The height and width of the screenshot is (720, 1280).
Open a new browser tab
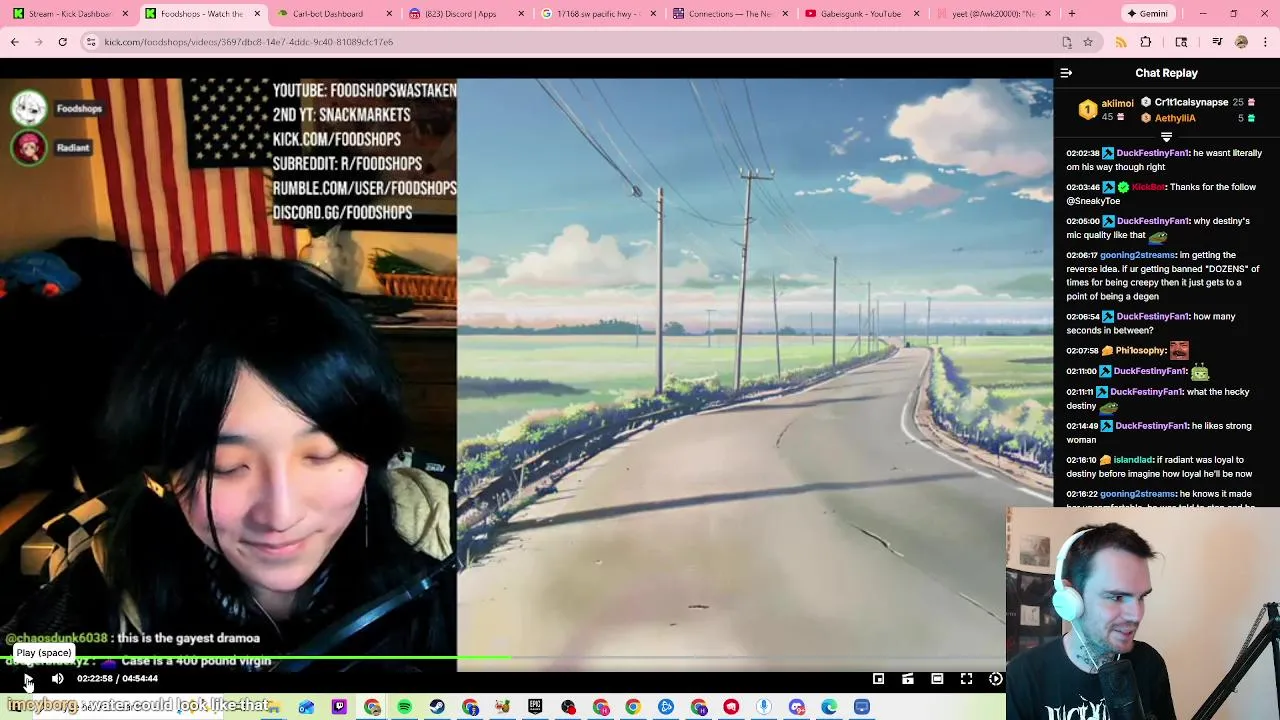coord(1071,14)
